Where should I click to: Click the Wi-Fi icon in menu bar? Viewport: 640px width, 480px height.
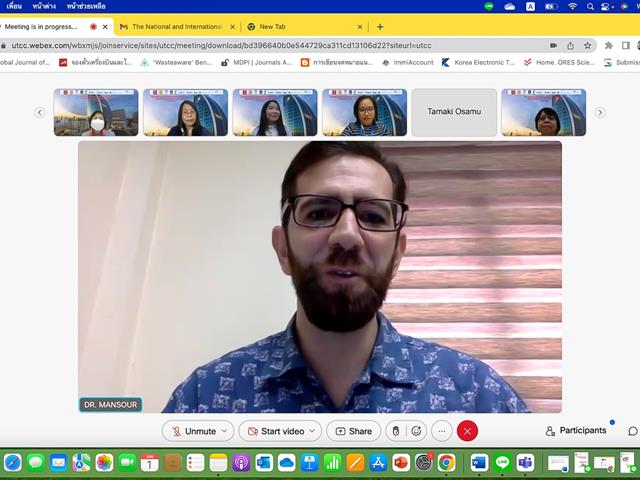coord(572,6)
